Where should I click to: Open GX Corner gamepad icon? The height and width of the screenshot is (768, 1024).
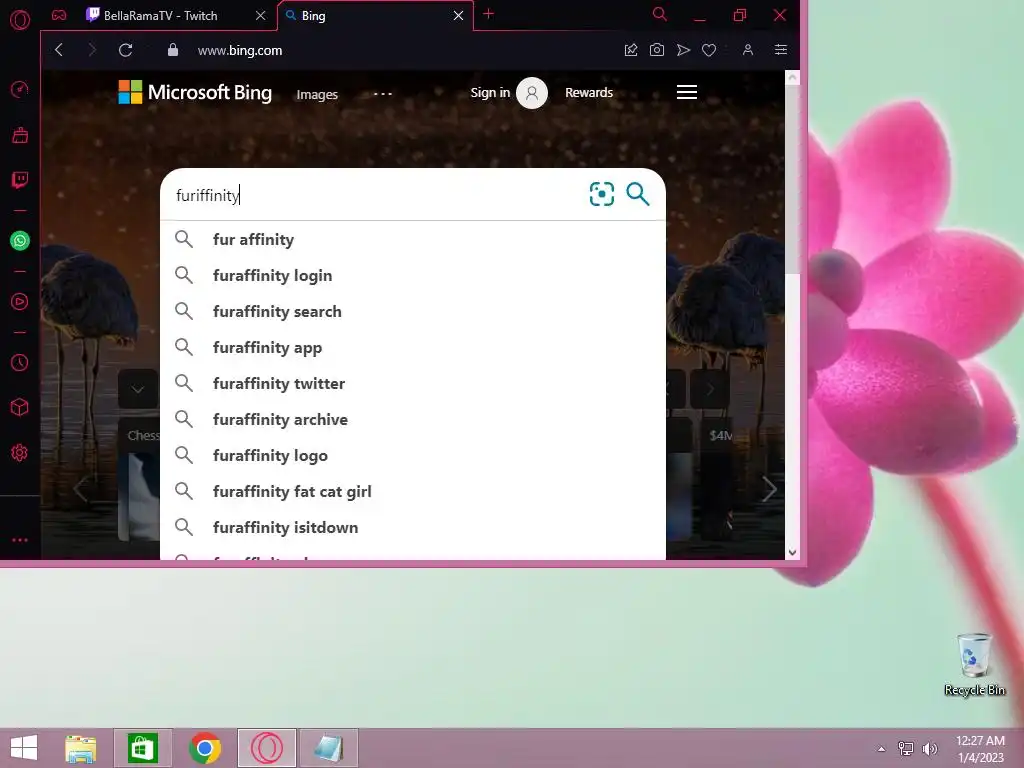59,15
